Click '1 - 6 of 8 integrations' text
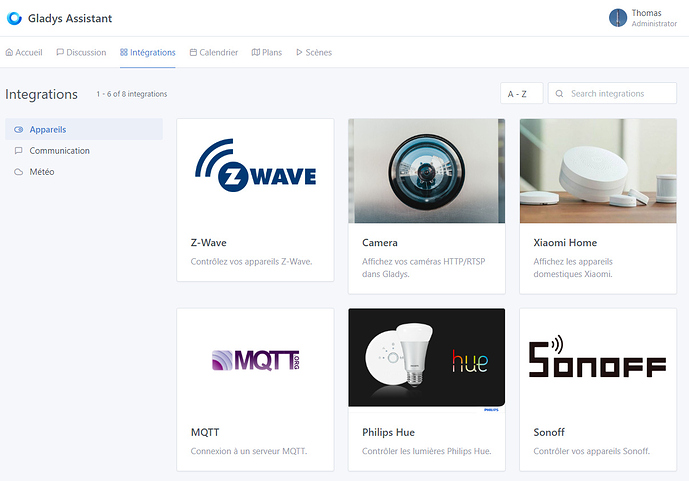The image size is (689, 481). (x=132, y=94)
